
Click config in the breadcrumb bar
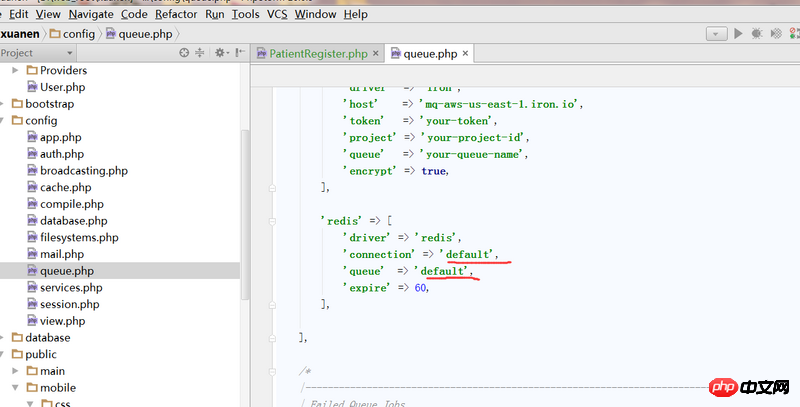pos(79,33)
